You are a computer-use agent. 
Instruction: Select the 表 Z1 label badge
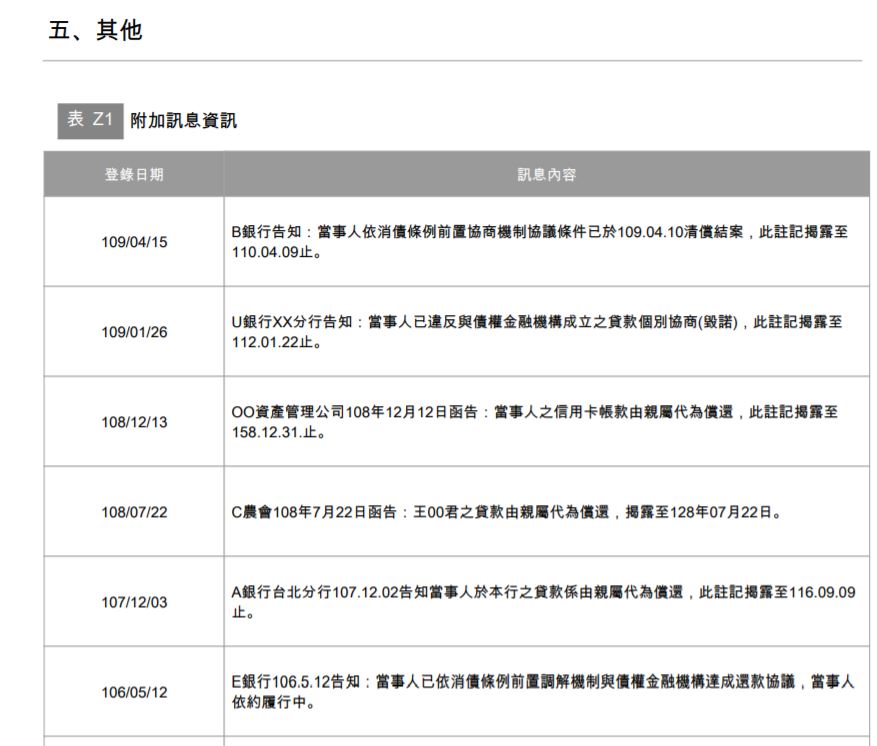pyautogui.click(x=90, y=121)
